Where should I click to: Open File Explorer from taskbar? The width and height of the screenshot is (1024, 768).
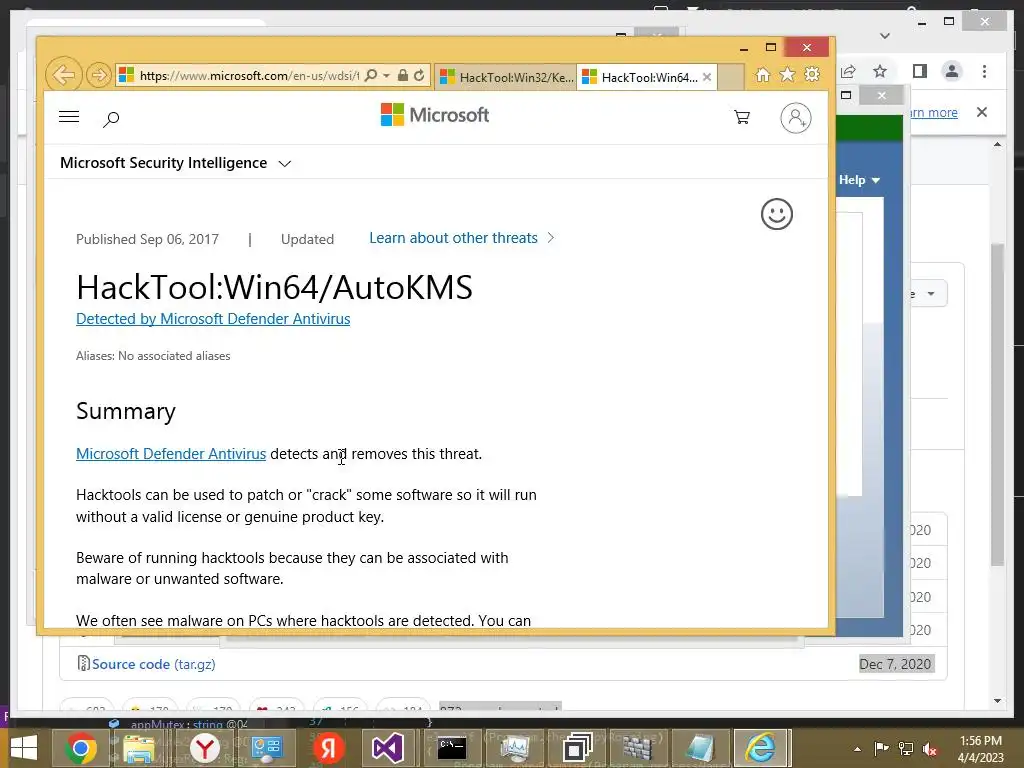[x=138, y=748]
